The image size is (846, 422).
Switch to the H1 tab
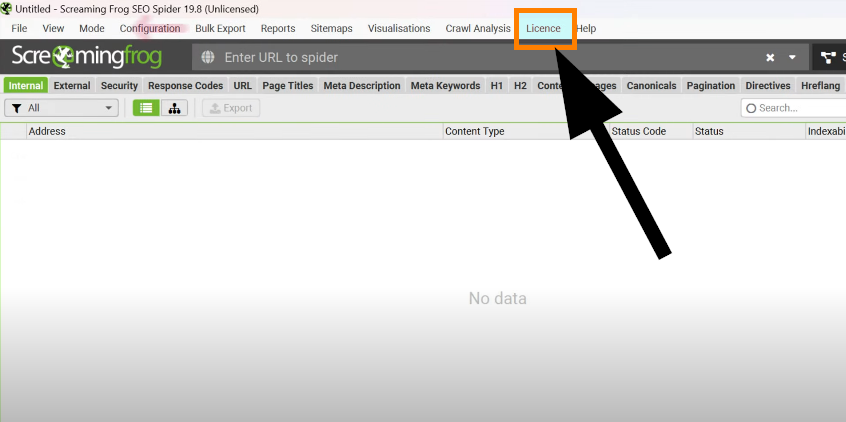(x=497, y=86)
